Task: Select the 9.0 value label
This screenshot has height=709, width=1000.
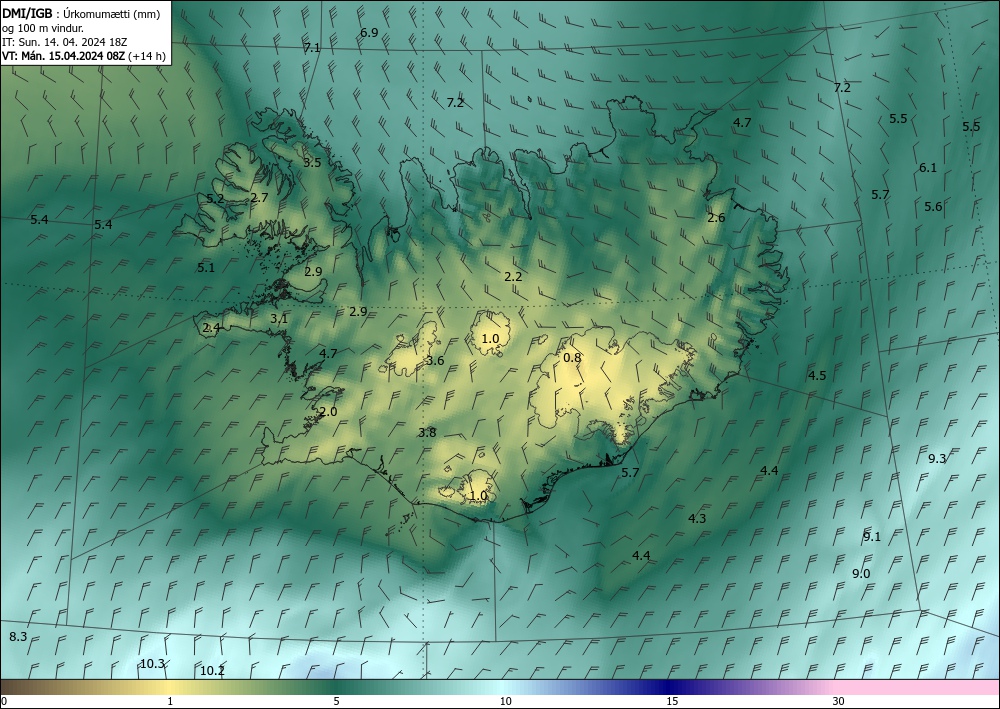Action: tap(861, 574)
